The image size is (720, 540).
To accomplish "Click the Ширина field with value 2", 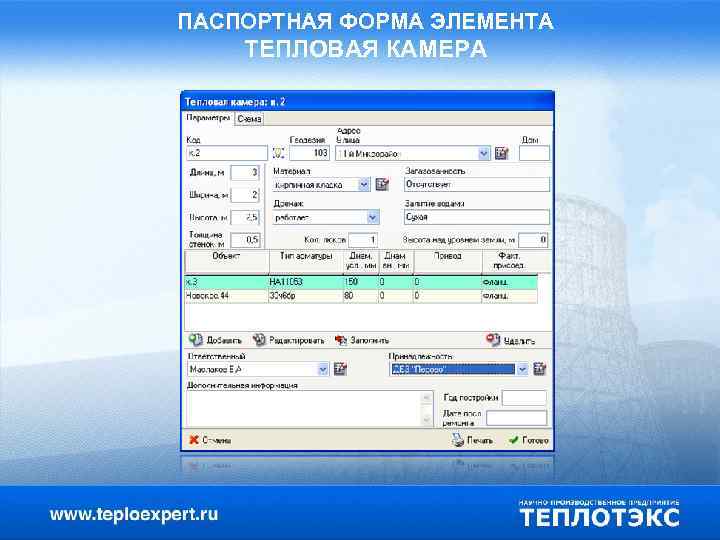I will coord(245,195).
